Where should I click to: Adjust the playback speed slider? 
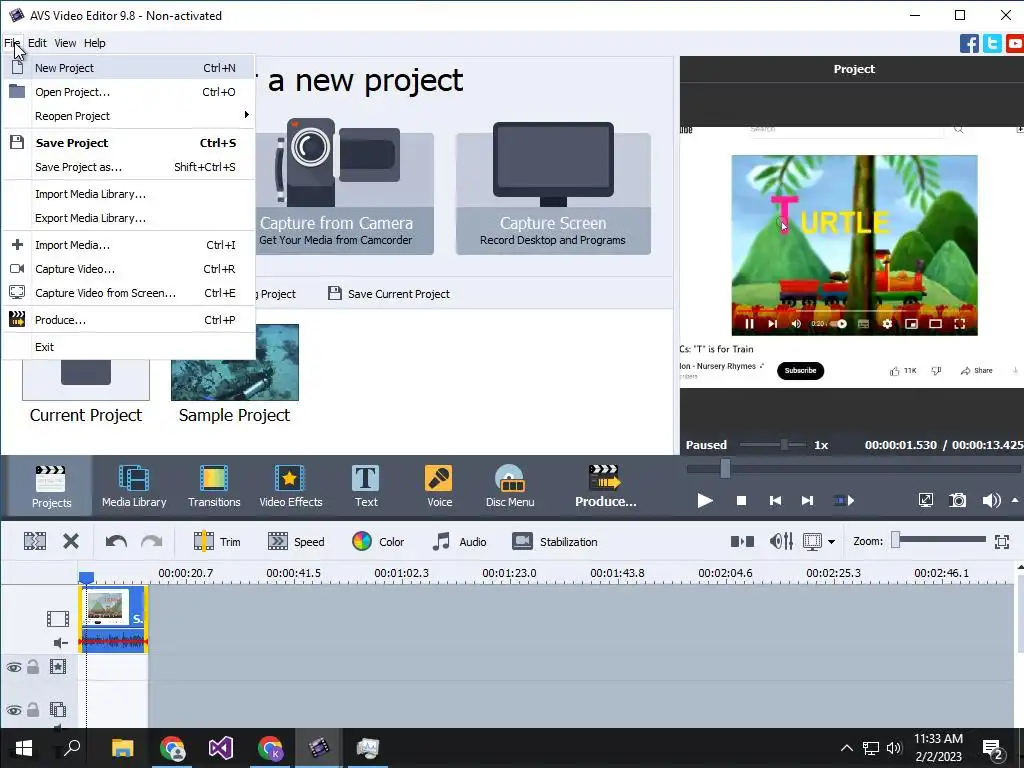(784, 445)
